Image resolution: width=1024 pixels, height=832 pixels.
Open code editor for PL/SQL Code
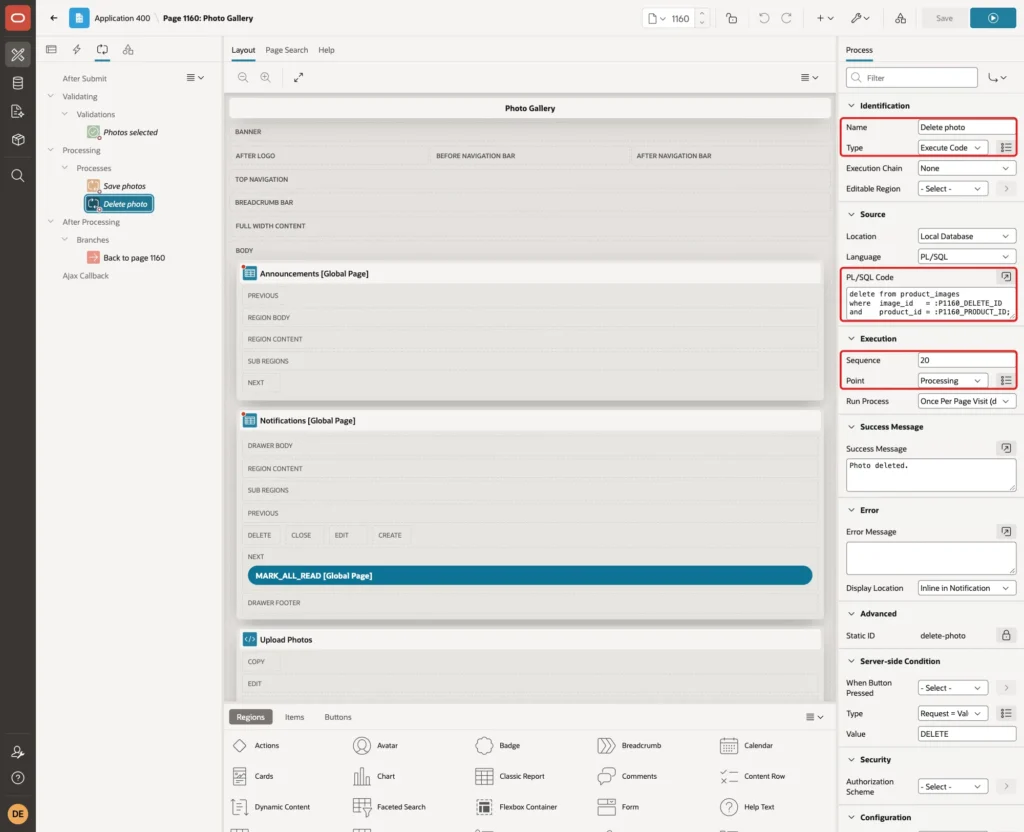coord(1006,277)
